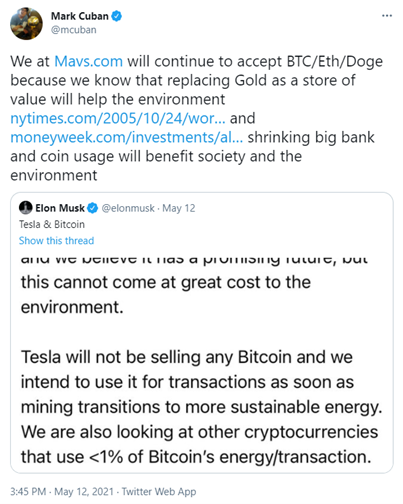403x504 pixels.
Task: Open Mark Cuban's profile avatar
Action: click(26, 23)
